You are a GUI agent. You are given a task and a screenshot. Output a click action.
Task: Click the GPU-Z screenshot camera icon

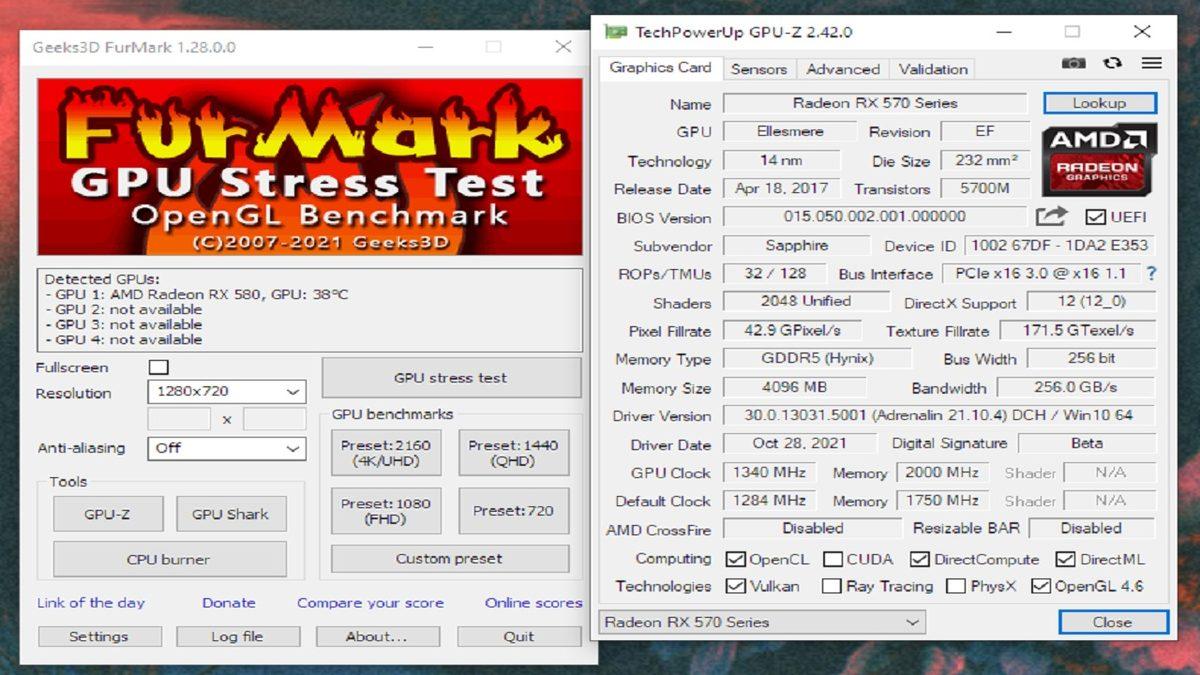pyautogui.click(x=1073, y=63)
